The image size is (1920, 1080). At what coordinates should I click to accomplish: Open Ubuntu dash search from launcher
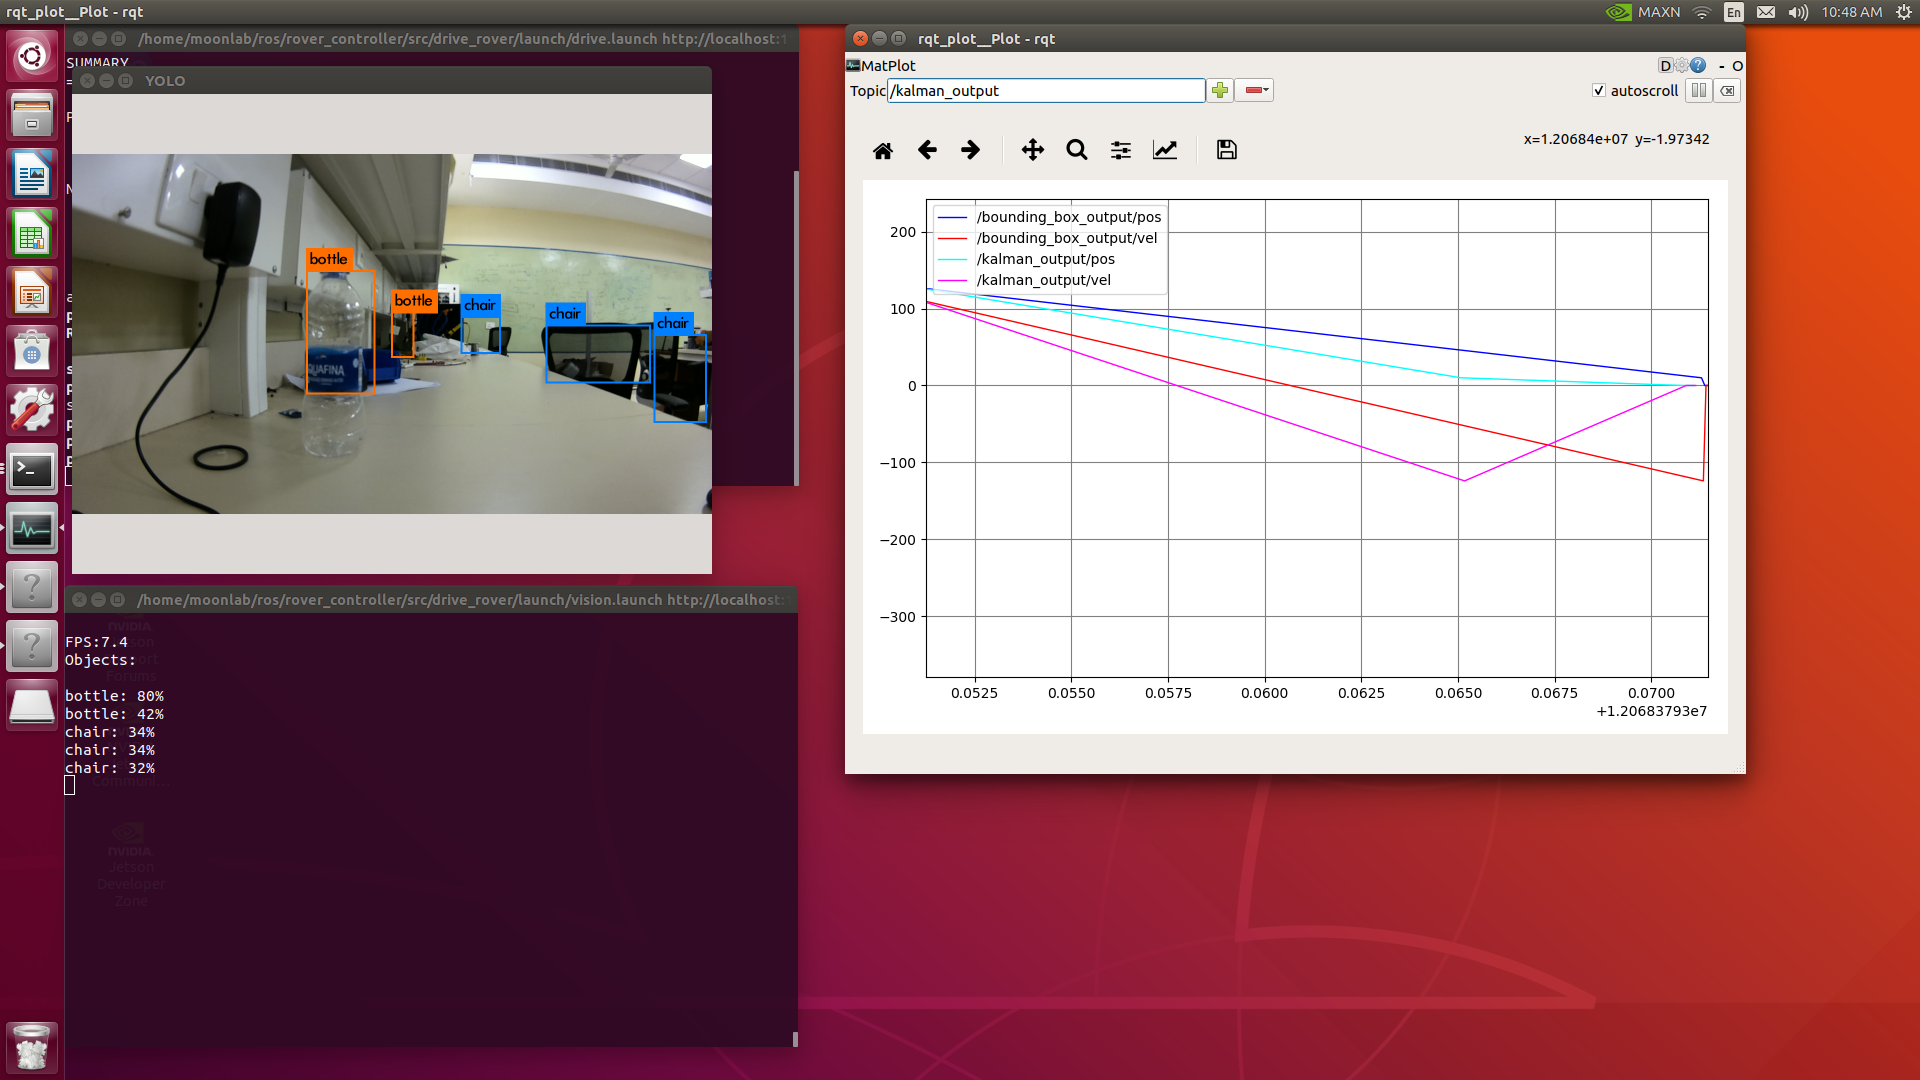[32, 56]
